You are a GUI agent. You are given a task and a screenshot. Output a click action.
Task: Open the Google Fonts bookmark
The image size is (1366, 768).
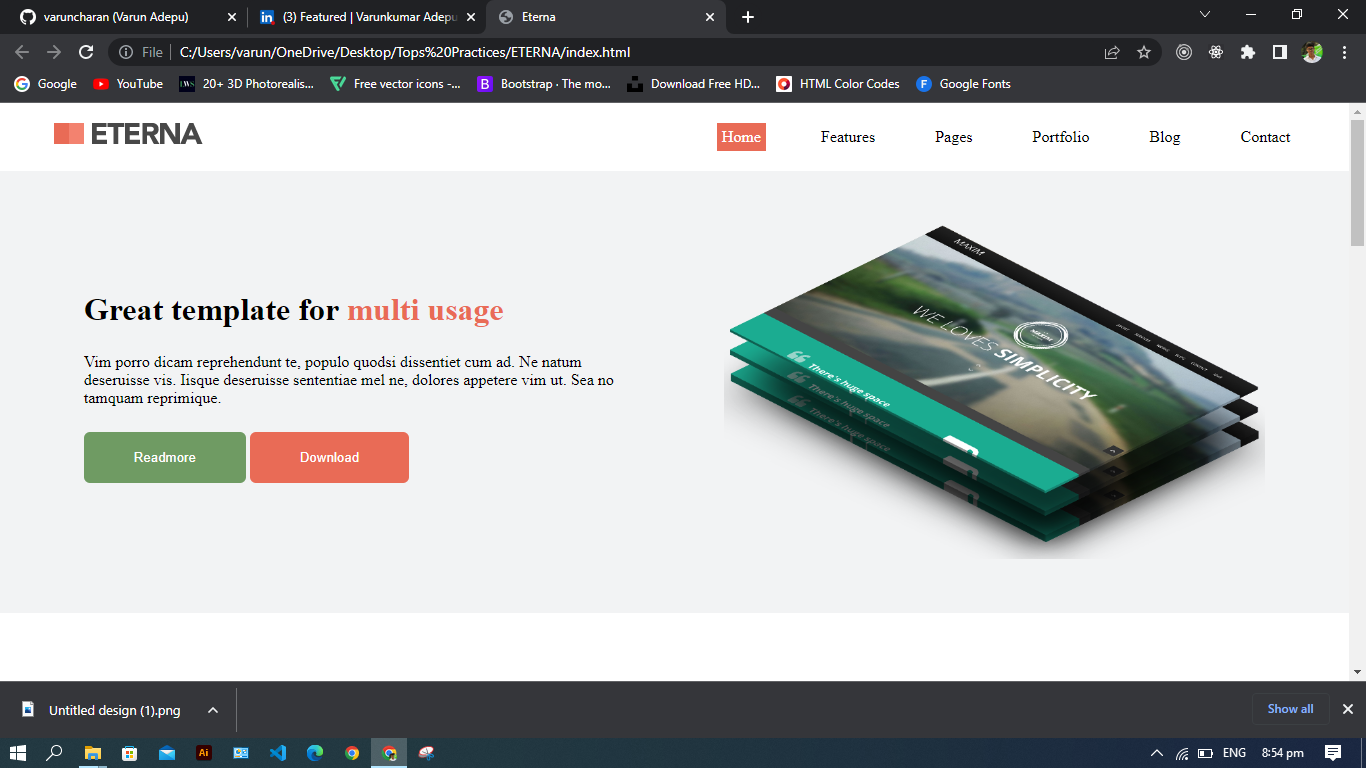pyautogui.click(x=963, y=84)
